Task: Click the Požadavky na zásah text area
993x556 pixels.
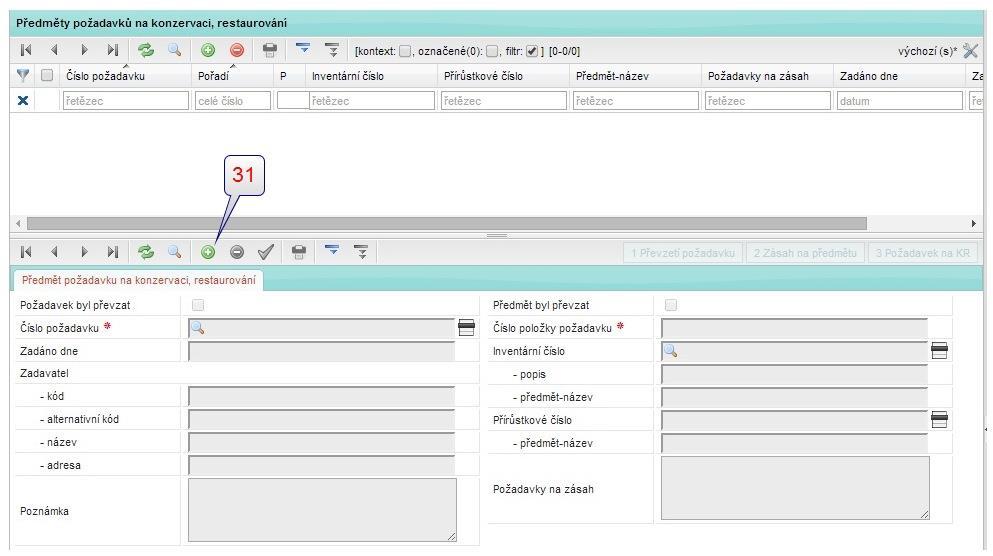Action: tap(795, 488)
